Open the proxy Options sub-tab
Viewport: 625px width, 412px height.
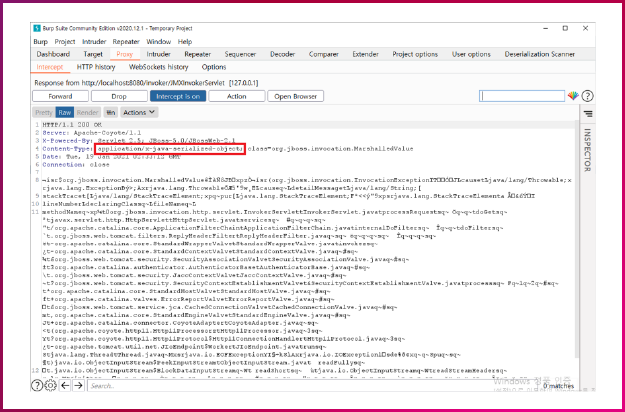coord(214,67)
